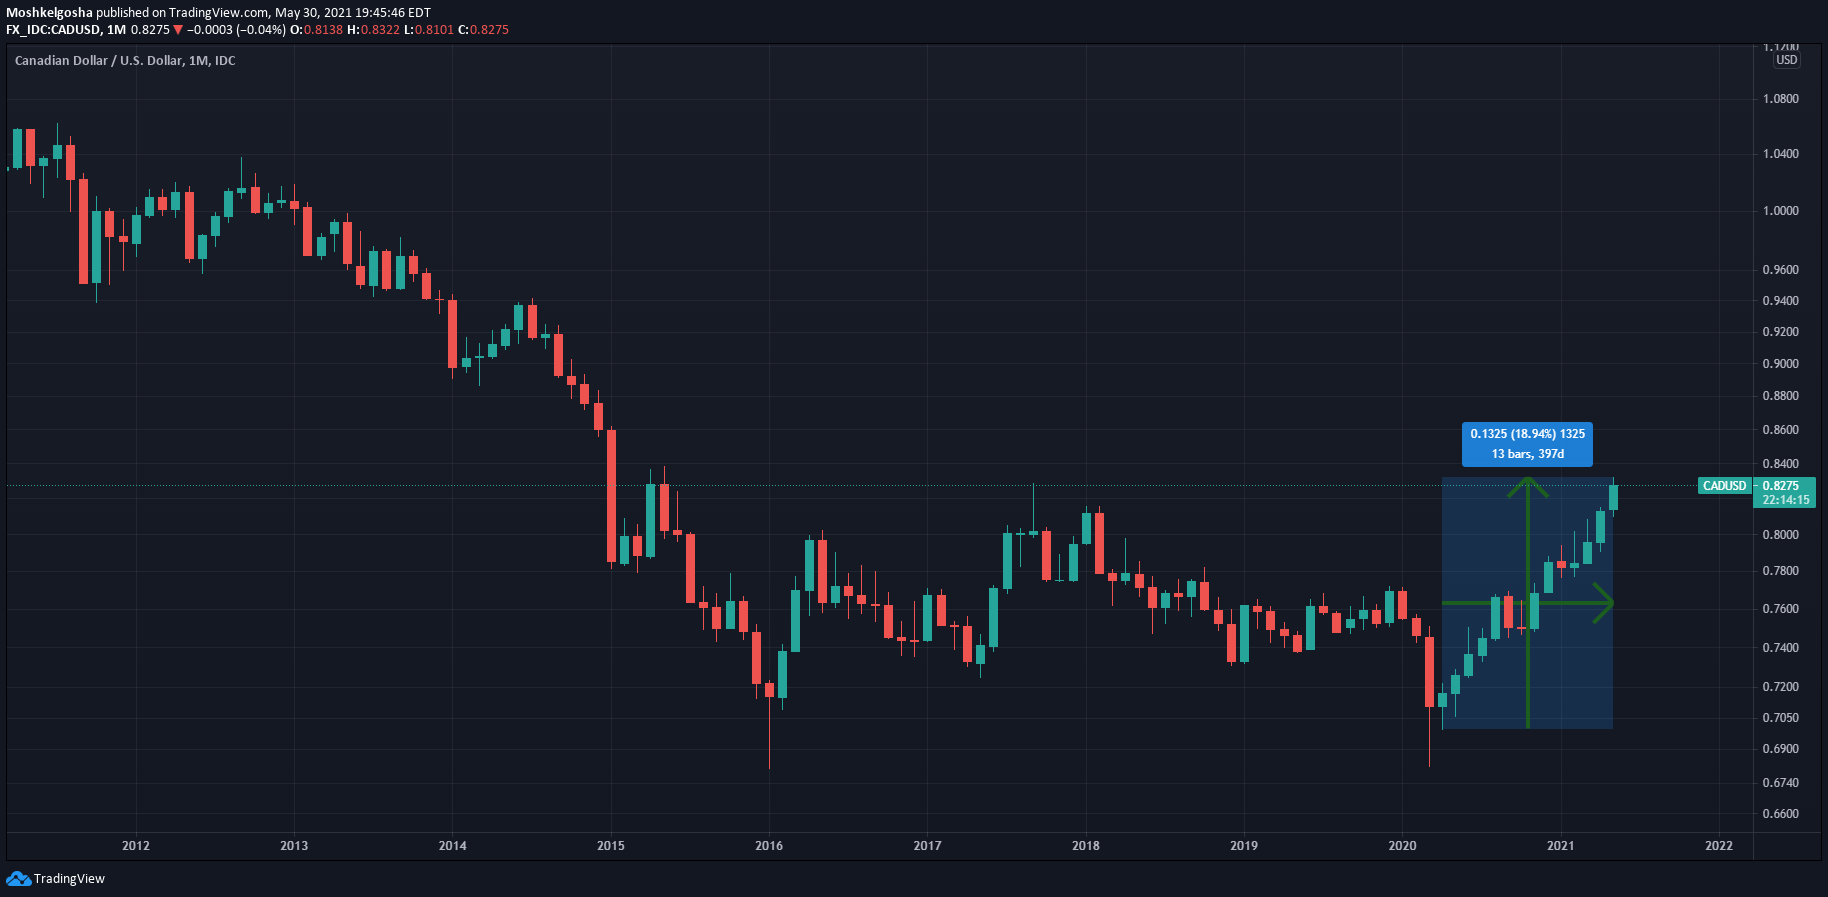Viewport: 1828px width, 897px height.
Task: Click the 2013 label on time axis
Action: [x=294, y=846]
